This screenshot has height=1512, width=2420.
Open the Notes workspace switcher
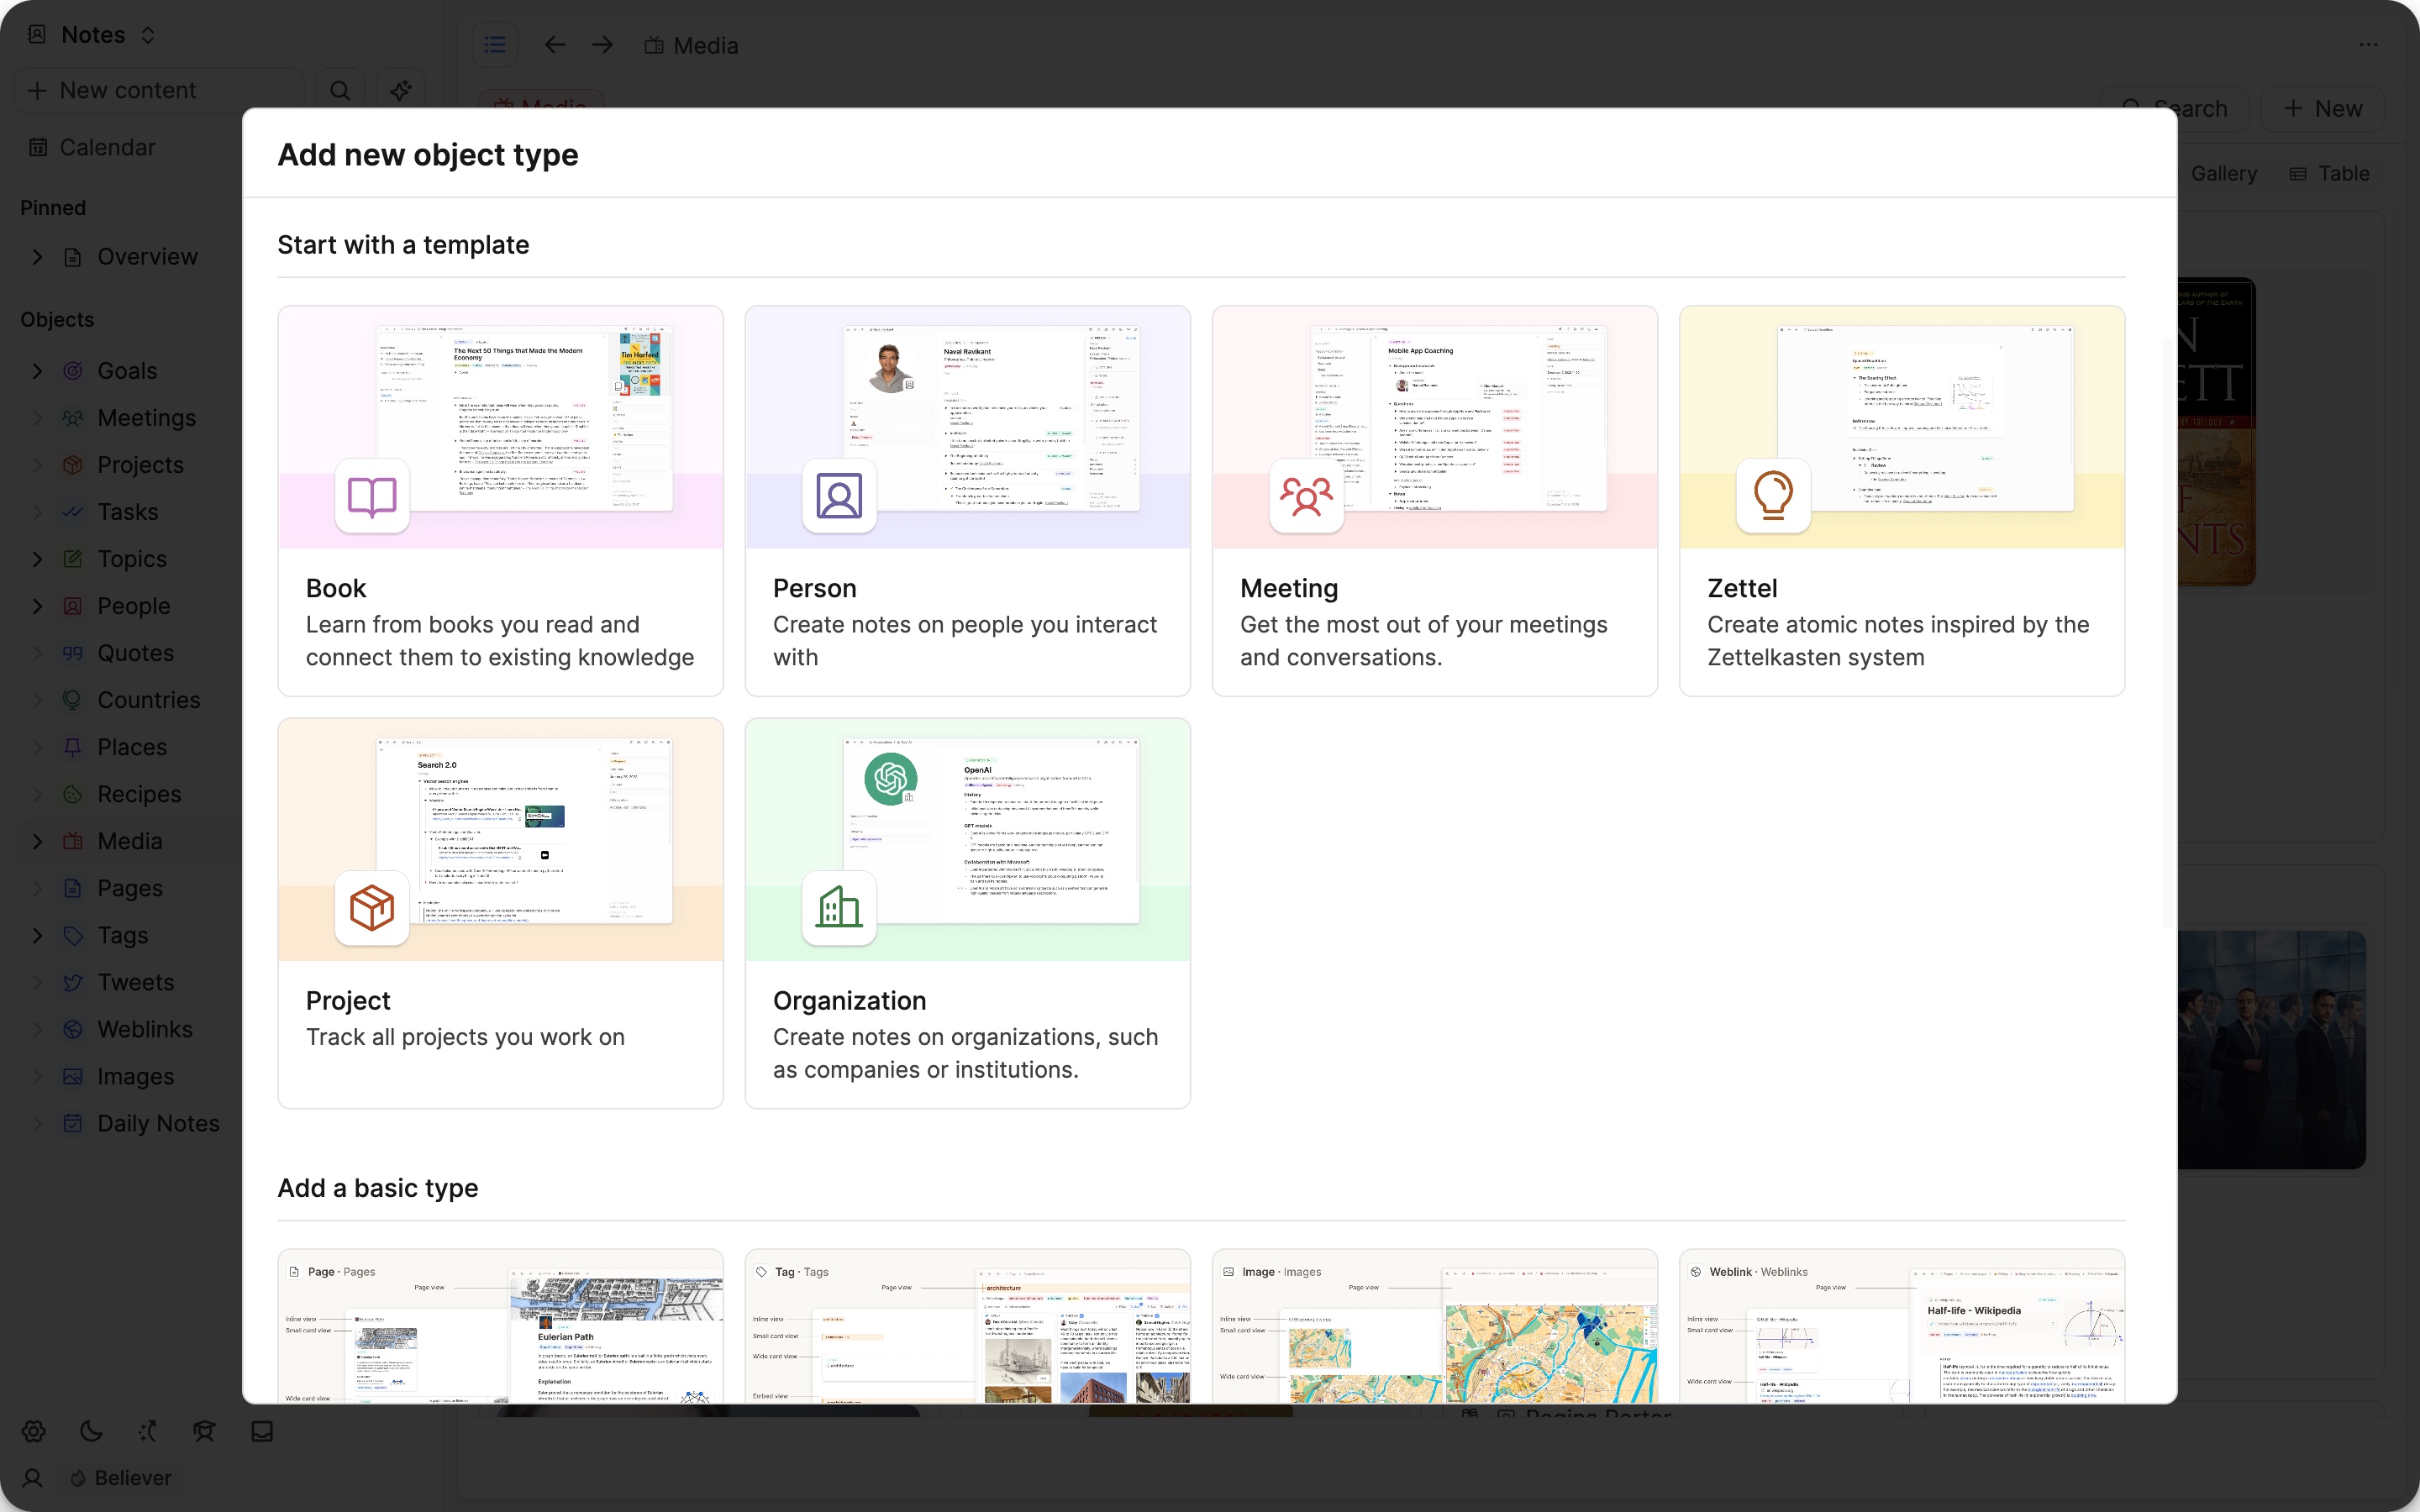(x=93, y=35)
